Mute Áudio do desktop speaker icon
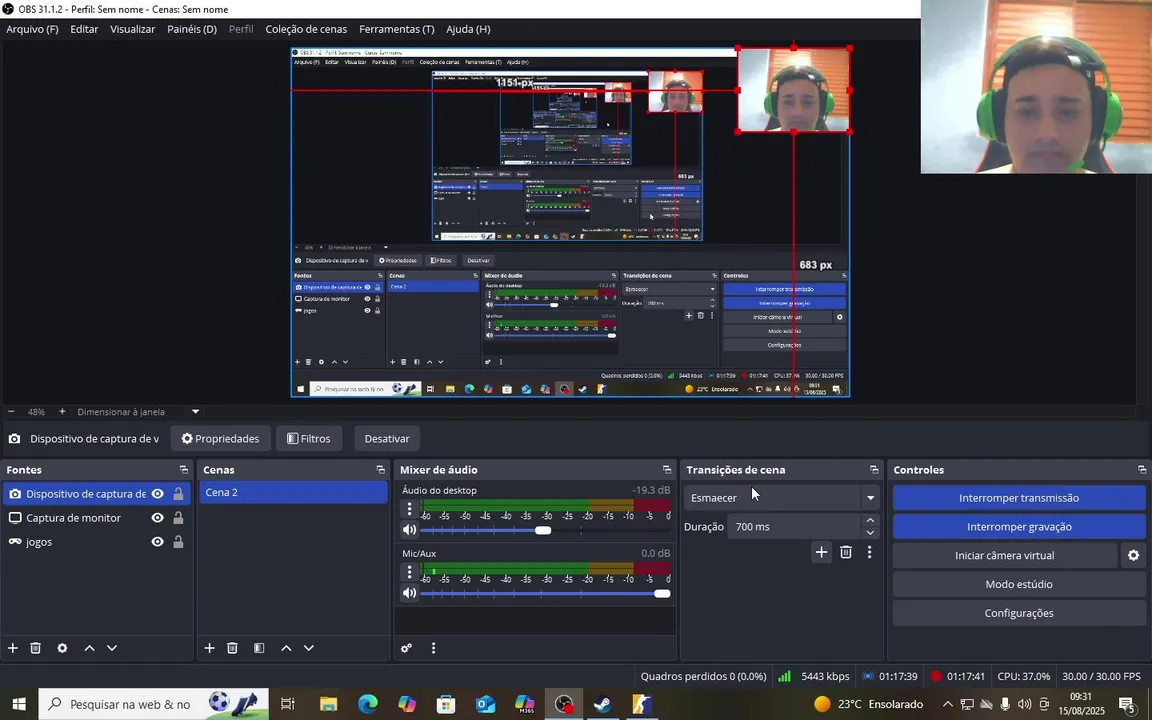Viewport: 1152px width, 720px height. 410,530
